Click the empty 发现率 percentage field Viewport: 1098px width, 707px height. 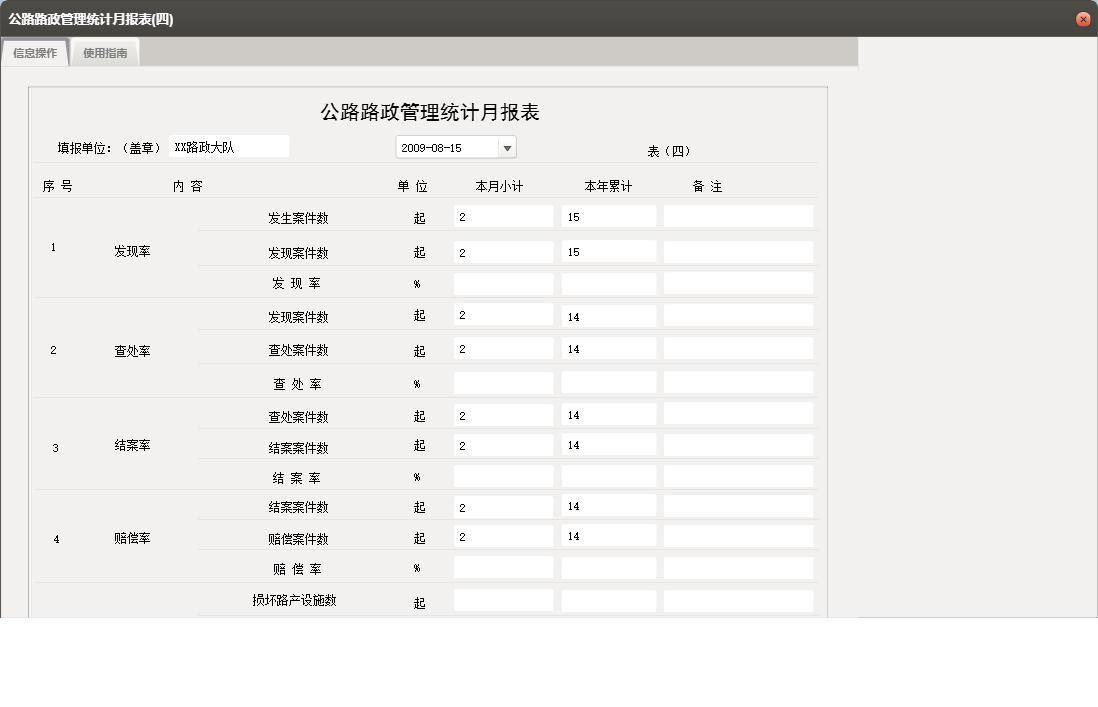[x=502, y=283]
